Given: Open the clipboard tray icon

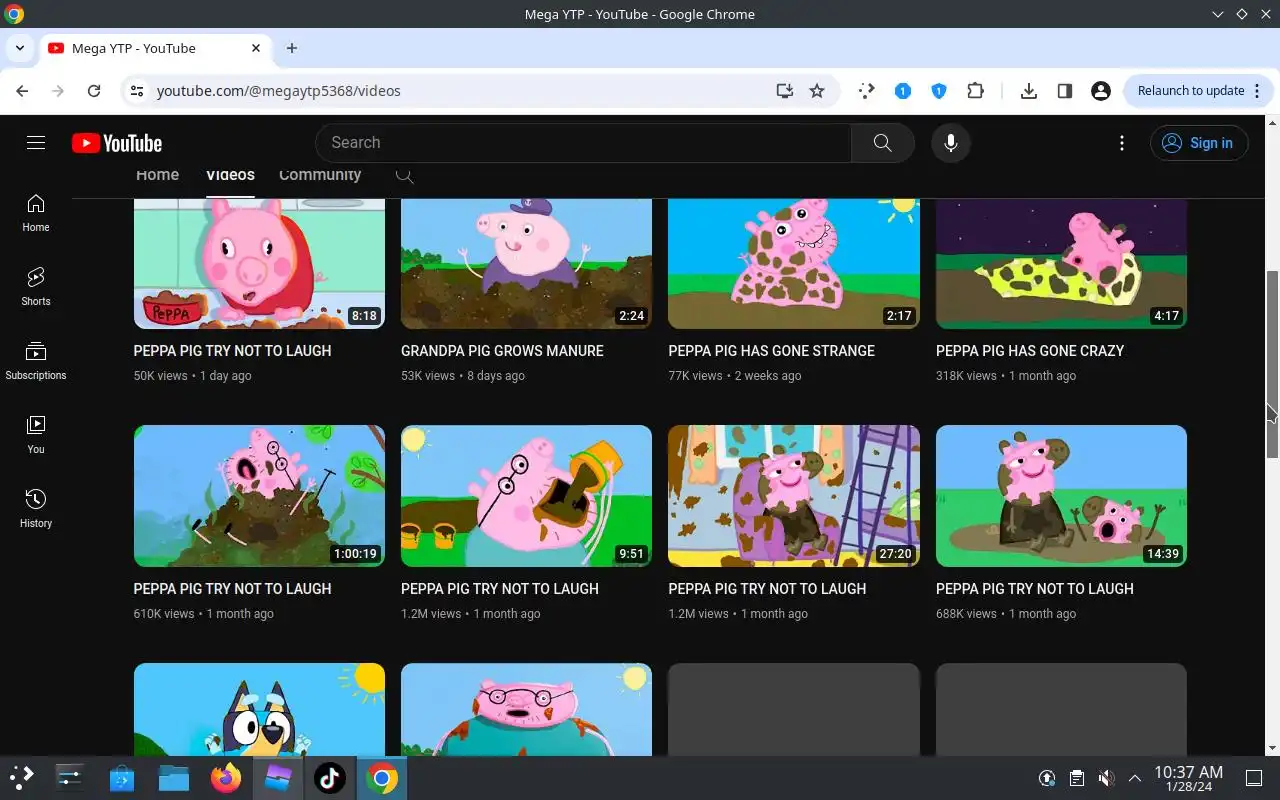Looking at the screenshot, I should [x=1077, y=778].
